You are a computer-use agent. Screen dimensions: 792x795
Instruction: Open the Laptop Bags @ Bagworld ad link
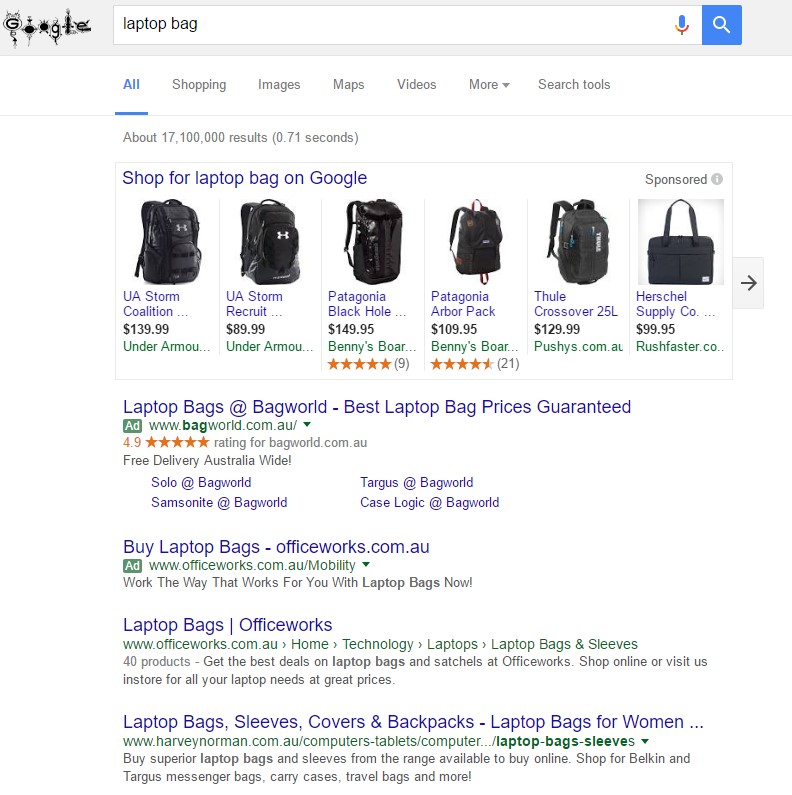[377, 407]
